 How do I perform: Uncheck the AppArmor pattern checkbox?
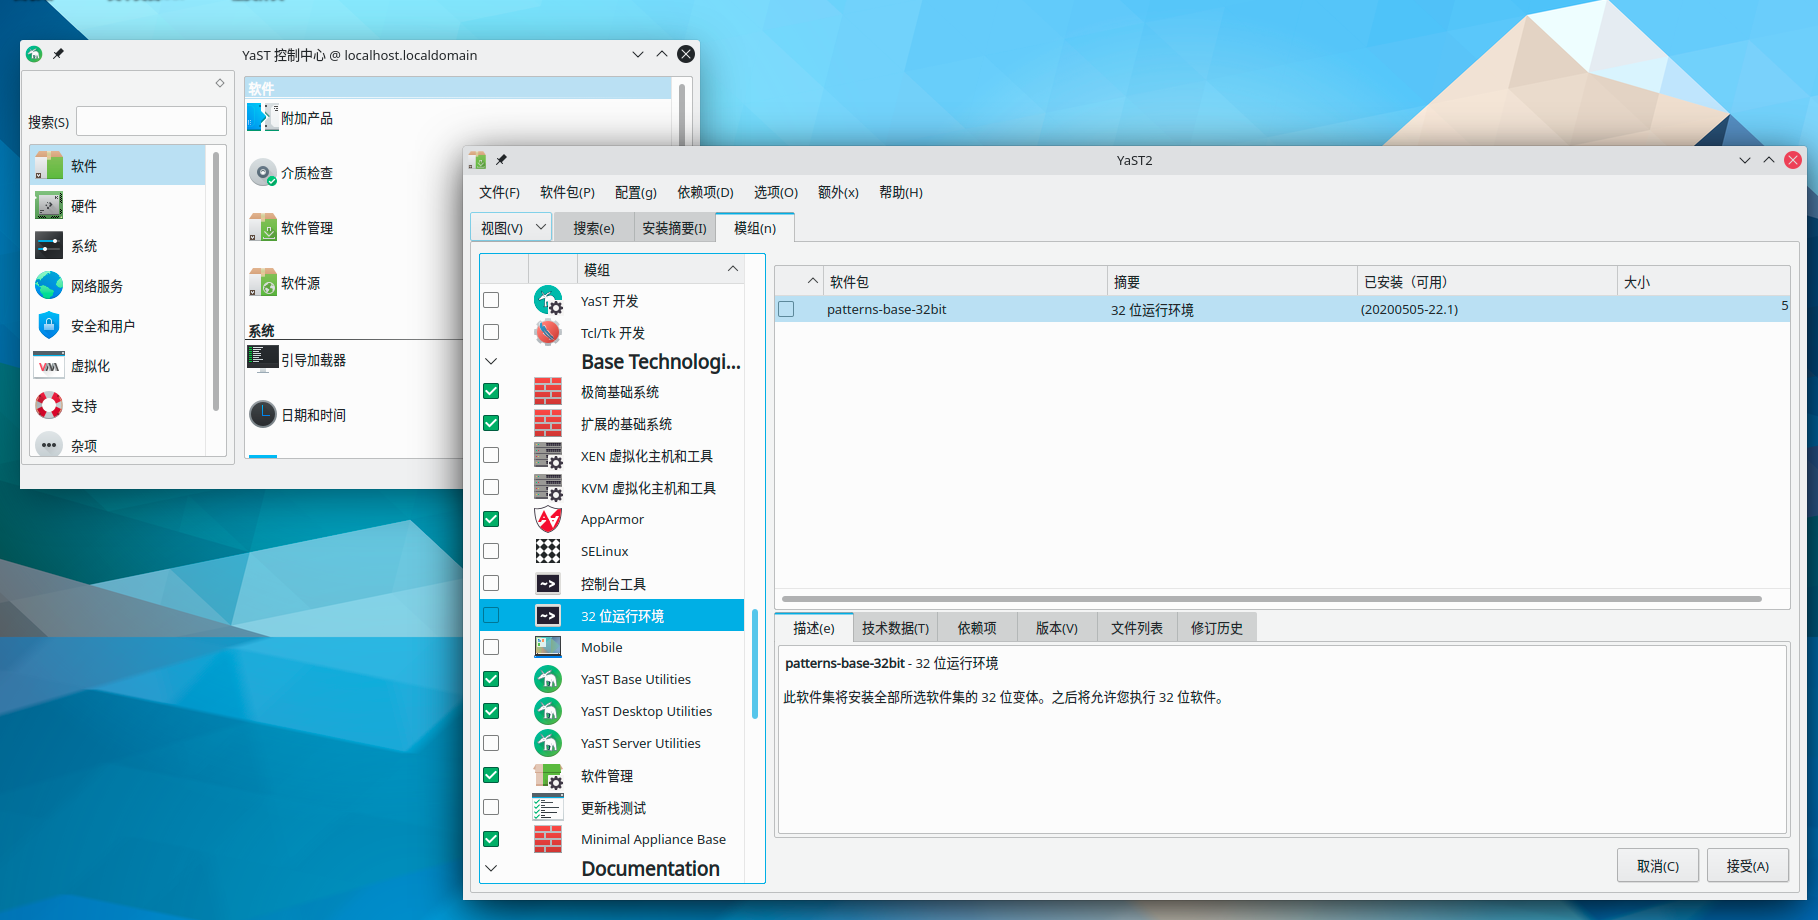[x=491, y=519]
